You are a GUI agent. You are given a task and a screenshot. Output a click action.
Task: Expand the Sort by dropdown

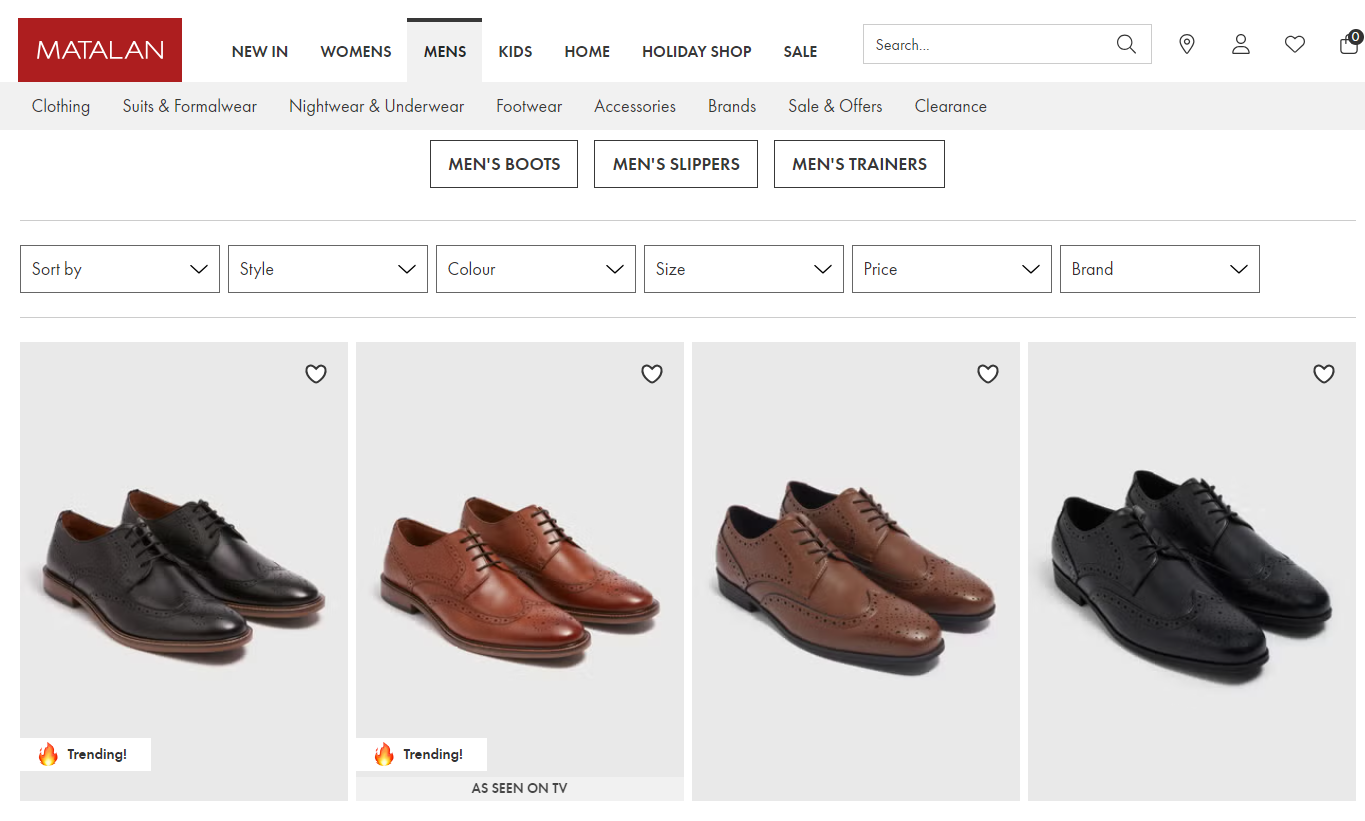point(120,269)
